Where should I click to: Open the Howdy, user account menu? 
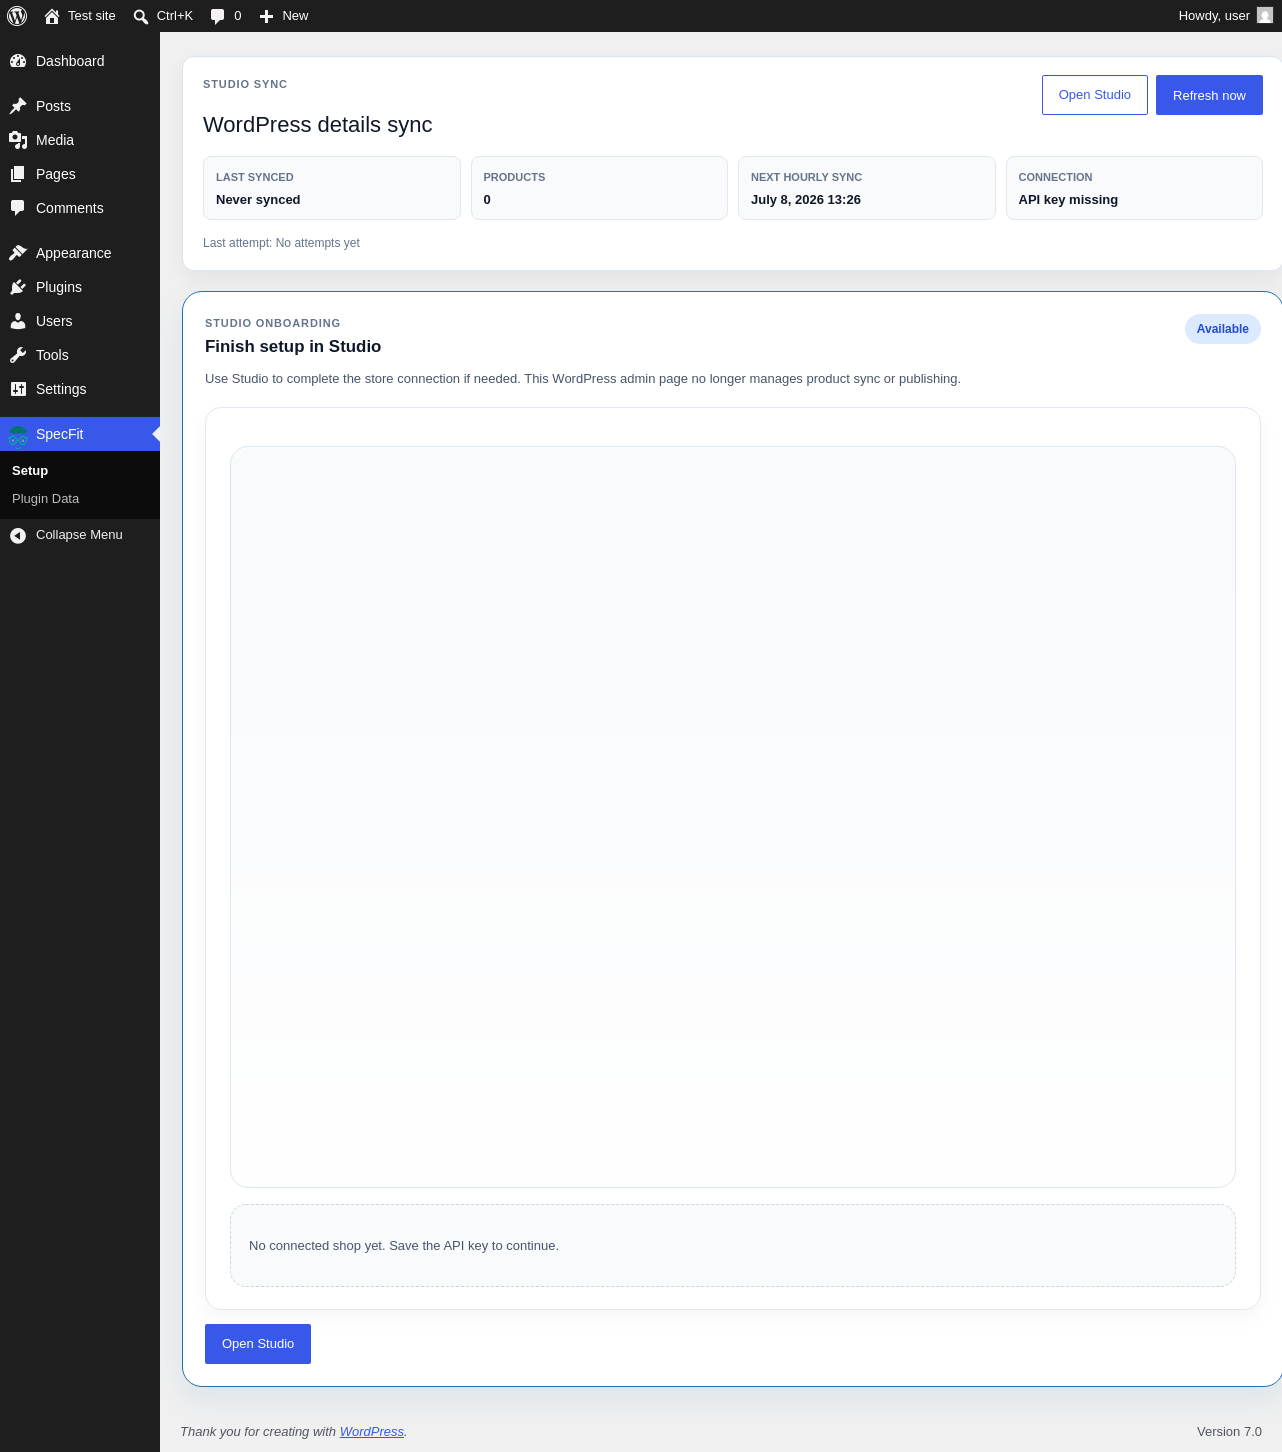(1225, 16)
